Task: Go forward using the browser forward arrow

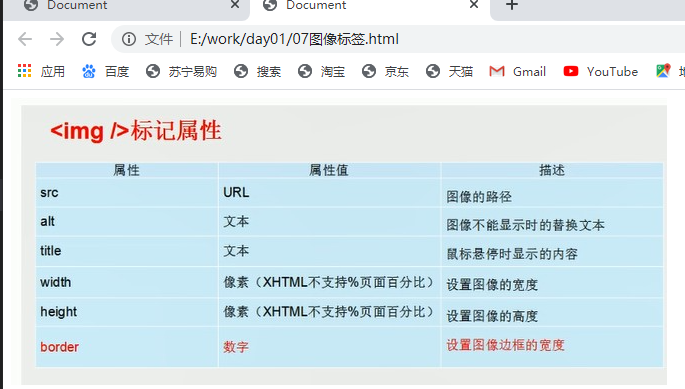Action: tap(57, 39)
